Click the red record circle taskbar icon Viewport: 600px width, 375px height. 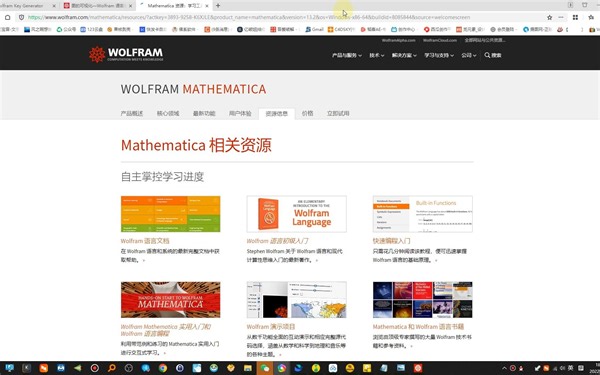pos(95,368)
